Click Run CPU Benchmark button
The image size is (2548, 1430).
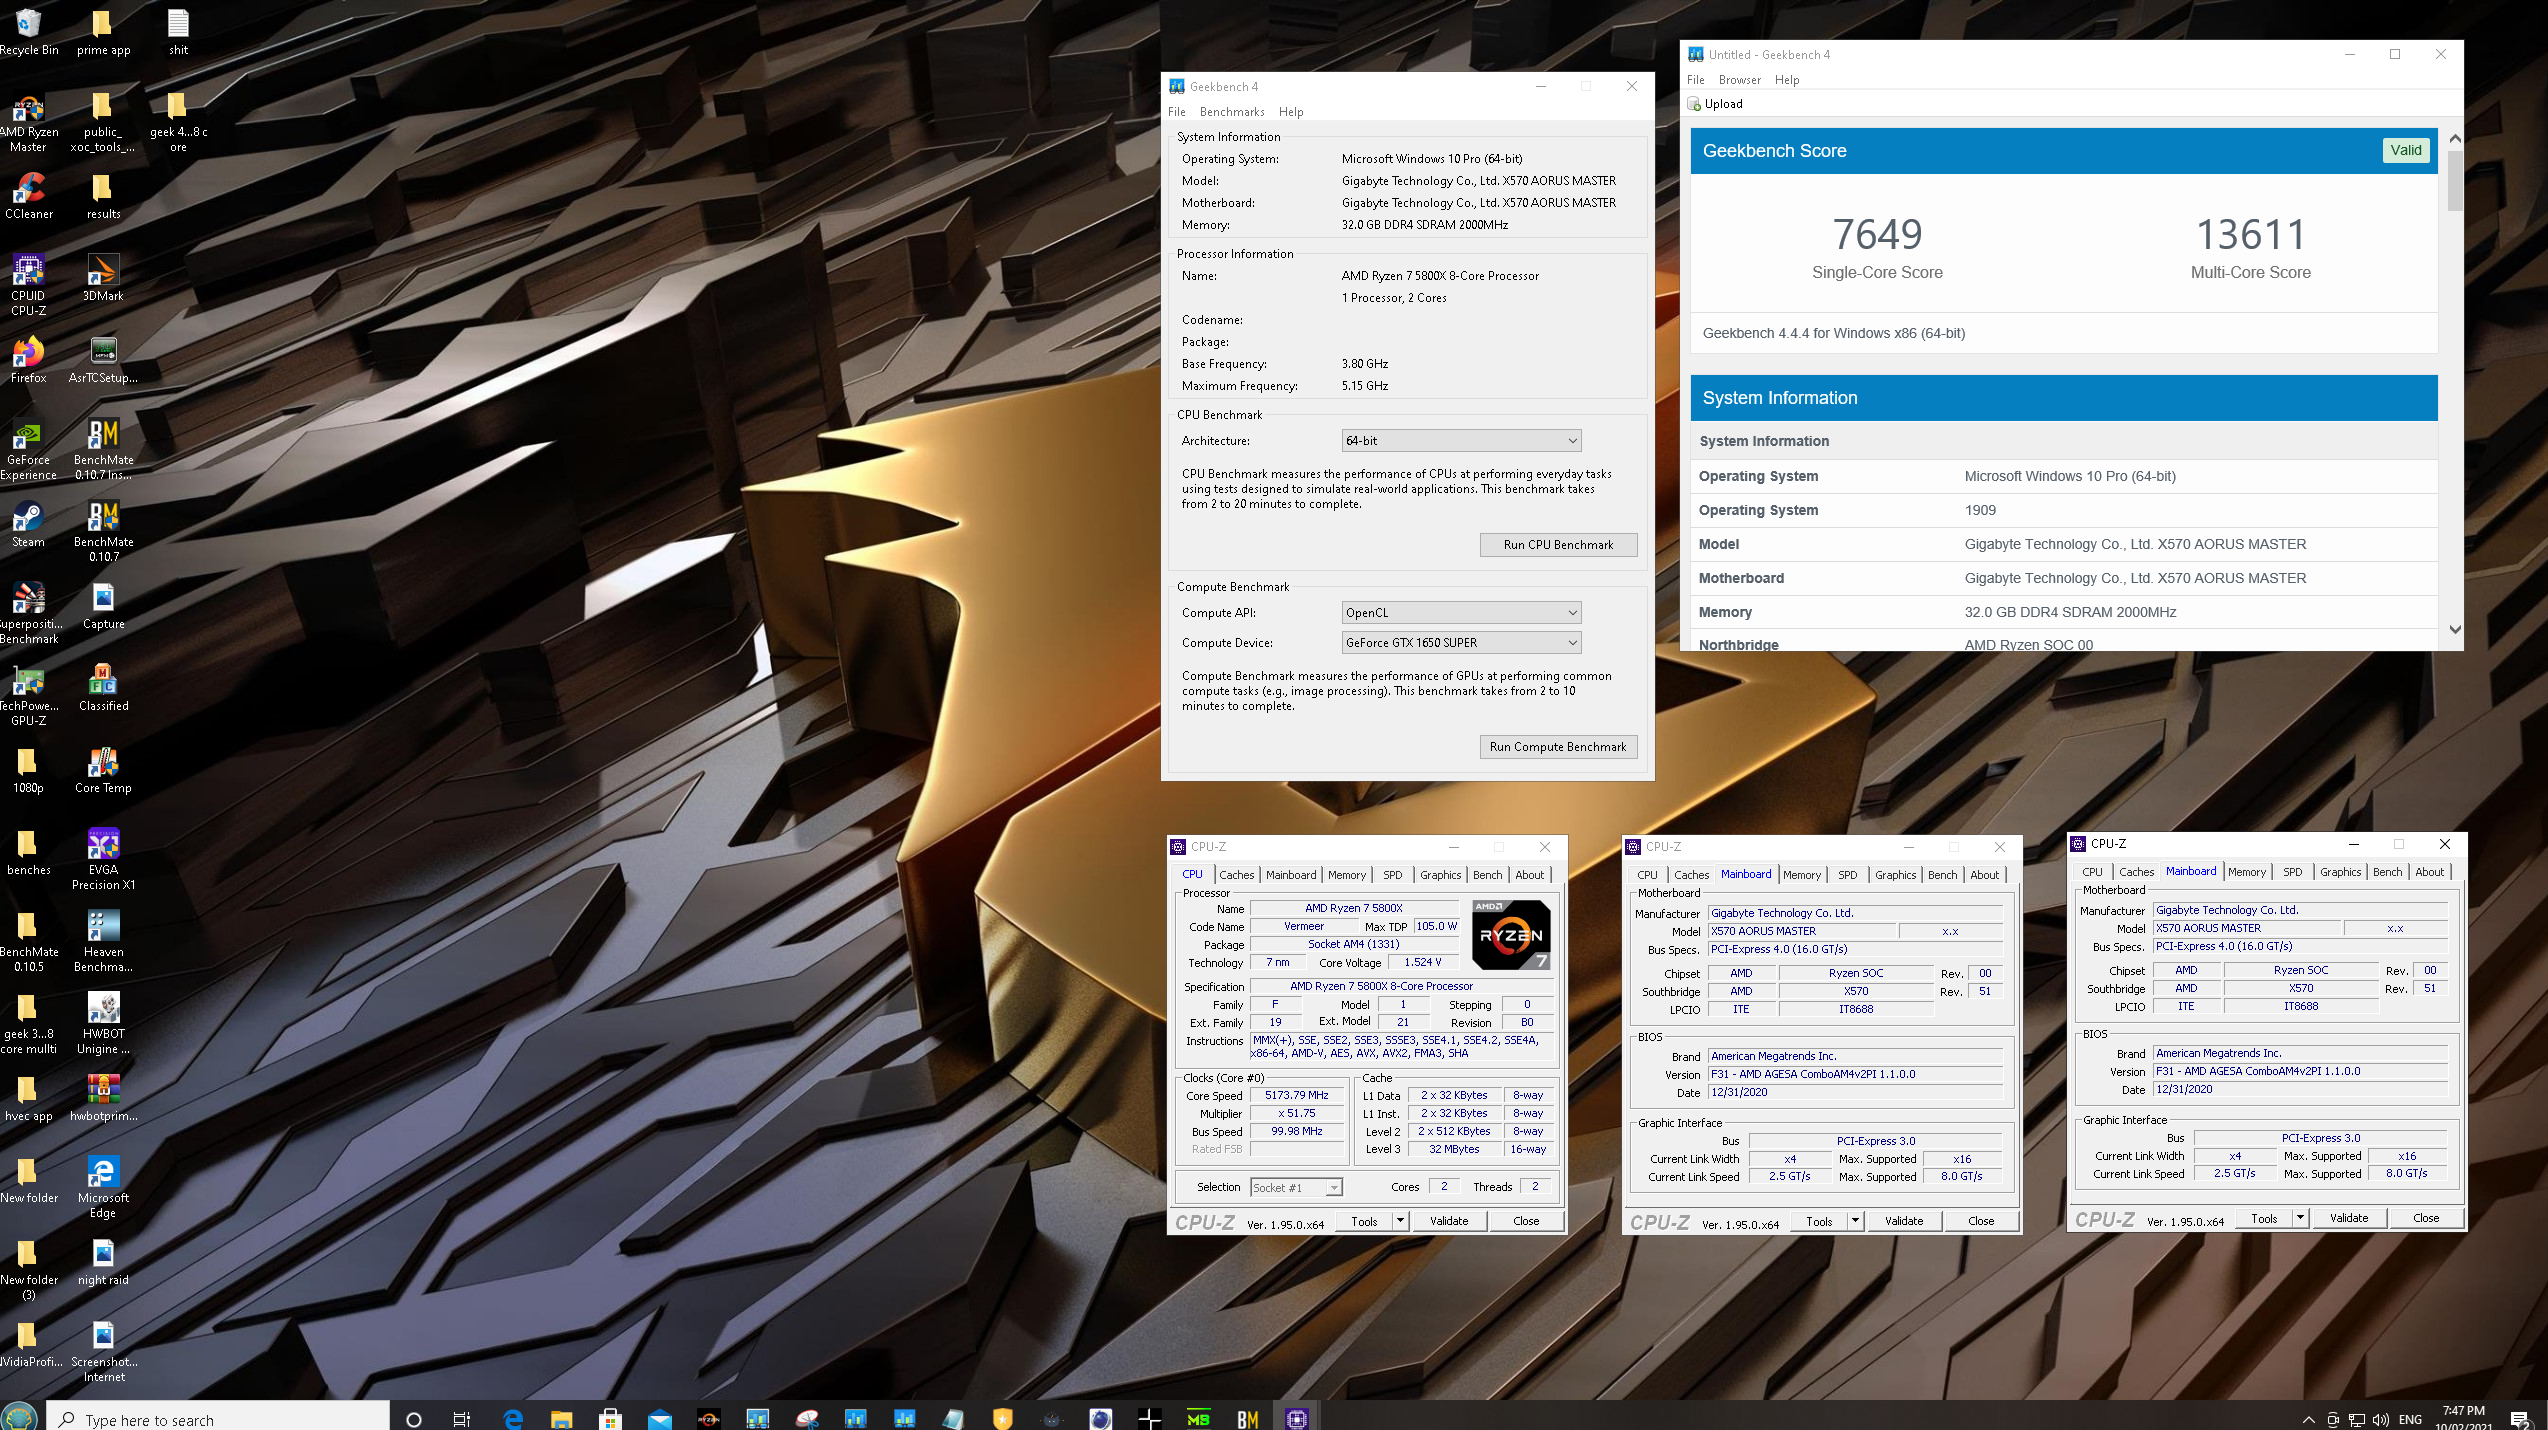[x=1558, y=545]
